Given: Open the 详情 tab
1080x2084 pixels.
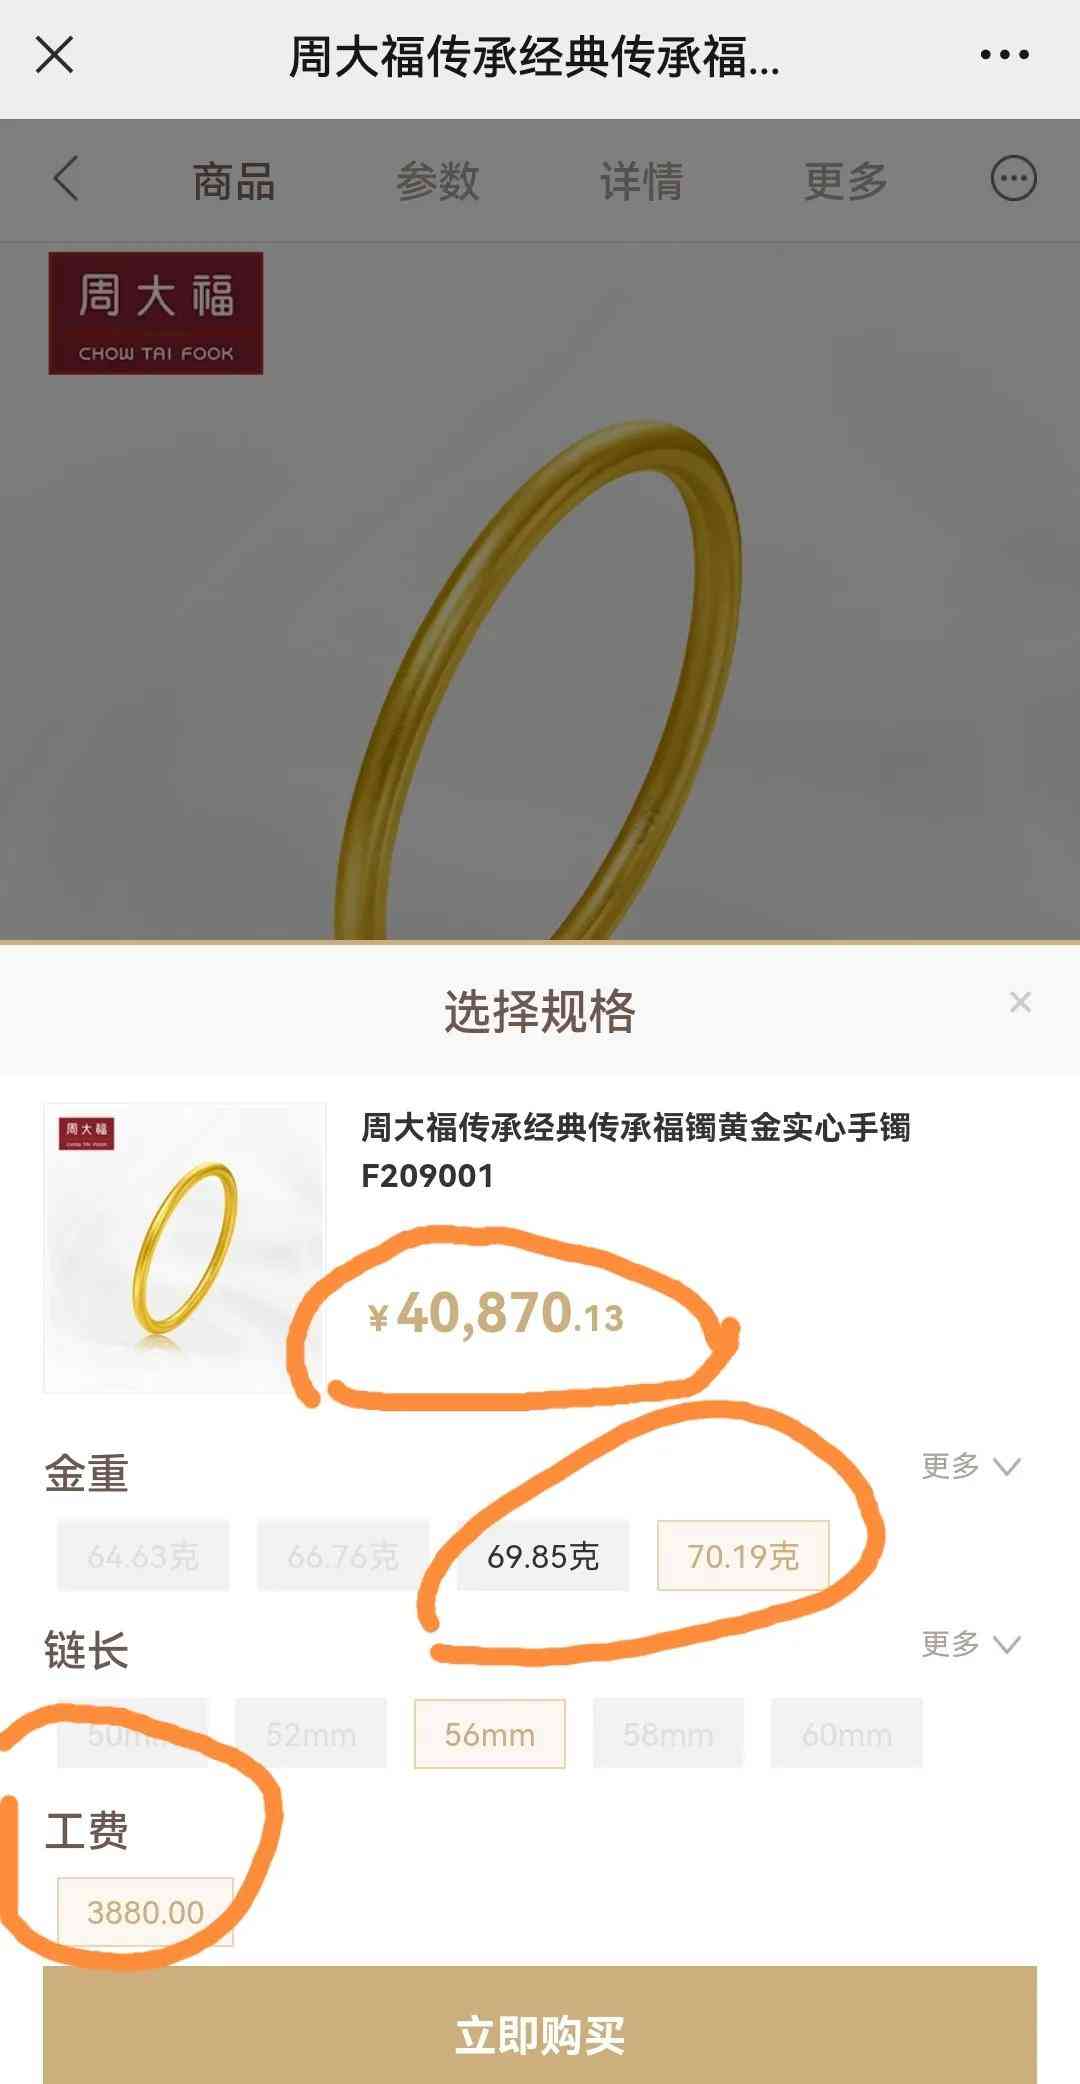Looking at the screenshot, I should click(x=642, y=181).
